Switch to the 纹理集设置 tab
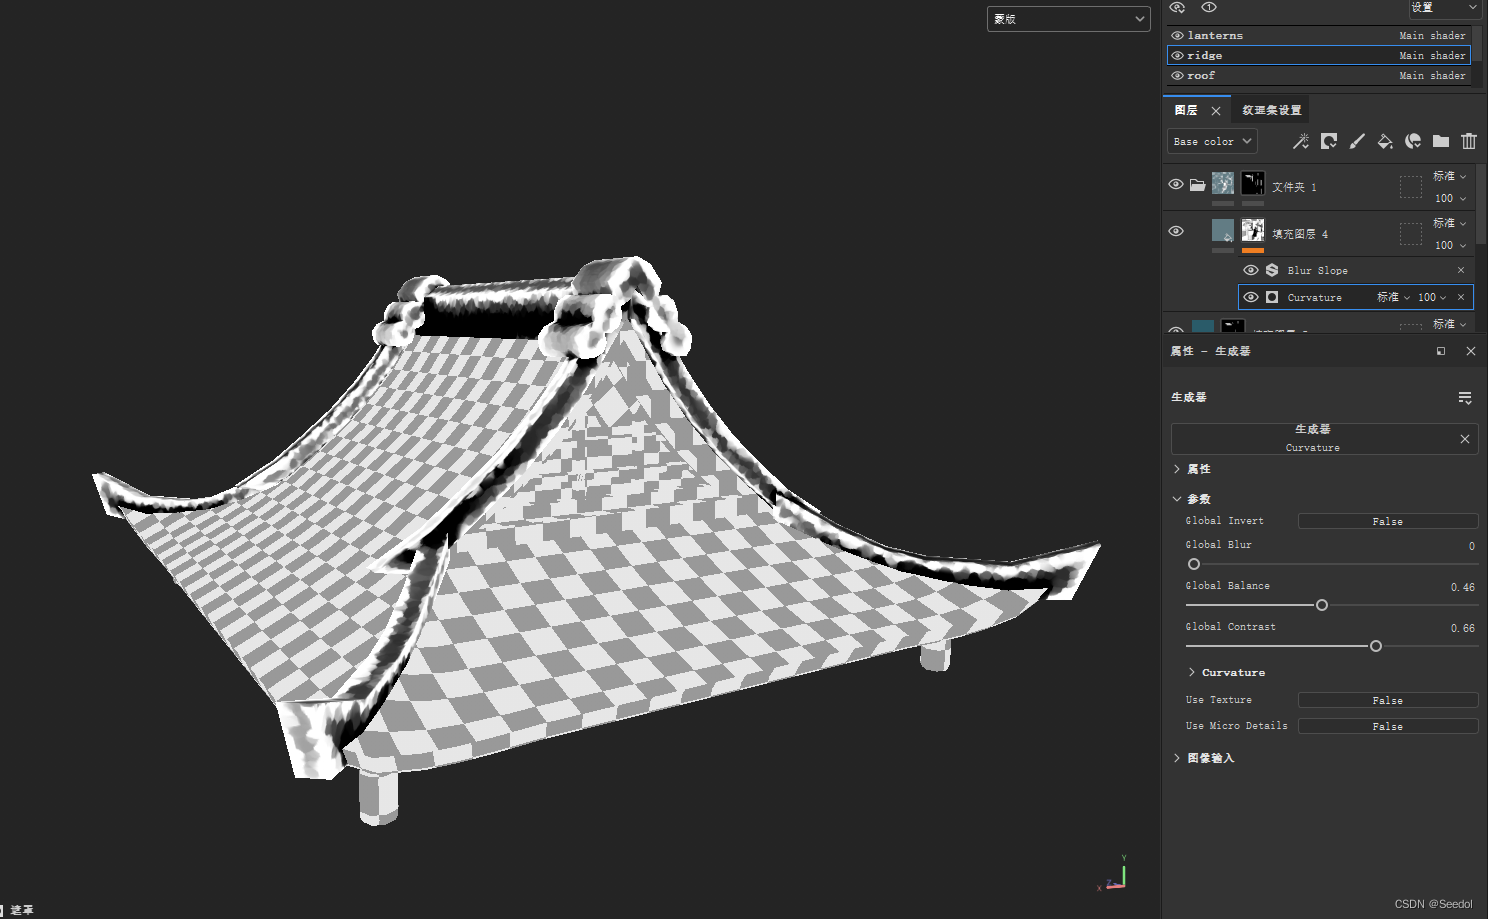This screenshot has height=919, width=1488. pos(1272,110)
